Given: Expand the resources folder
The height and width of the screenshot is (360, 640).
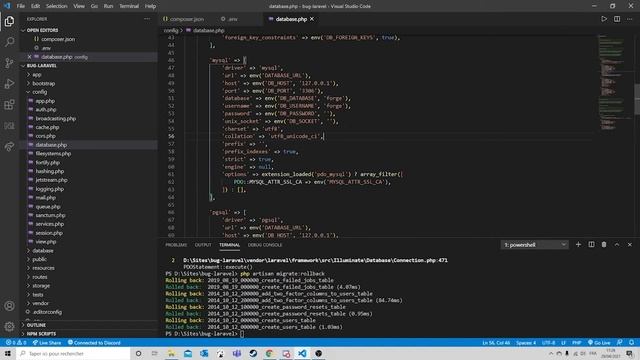Looking at the screenshot, I should point(43,268).
